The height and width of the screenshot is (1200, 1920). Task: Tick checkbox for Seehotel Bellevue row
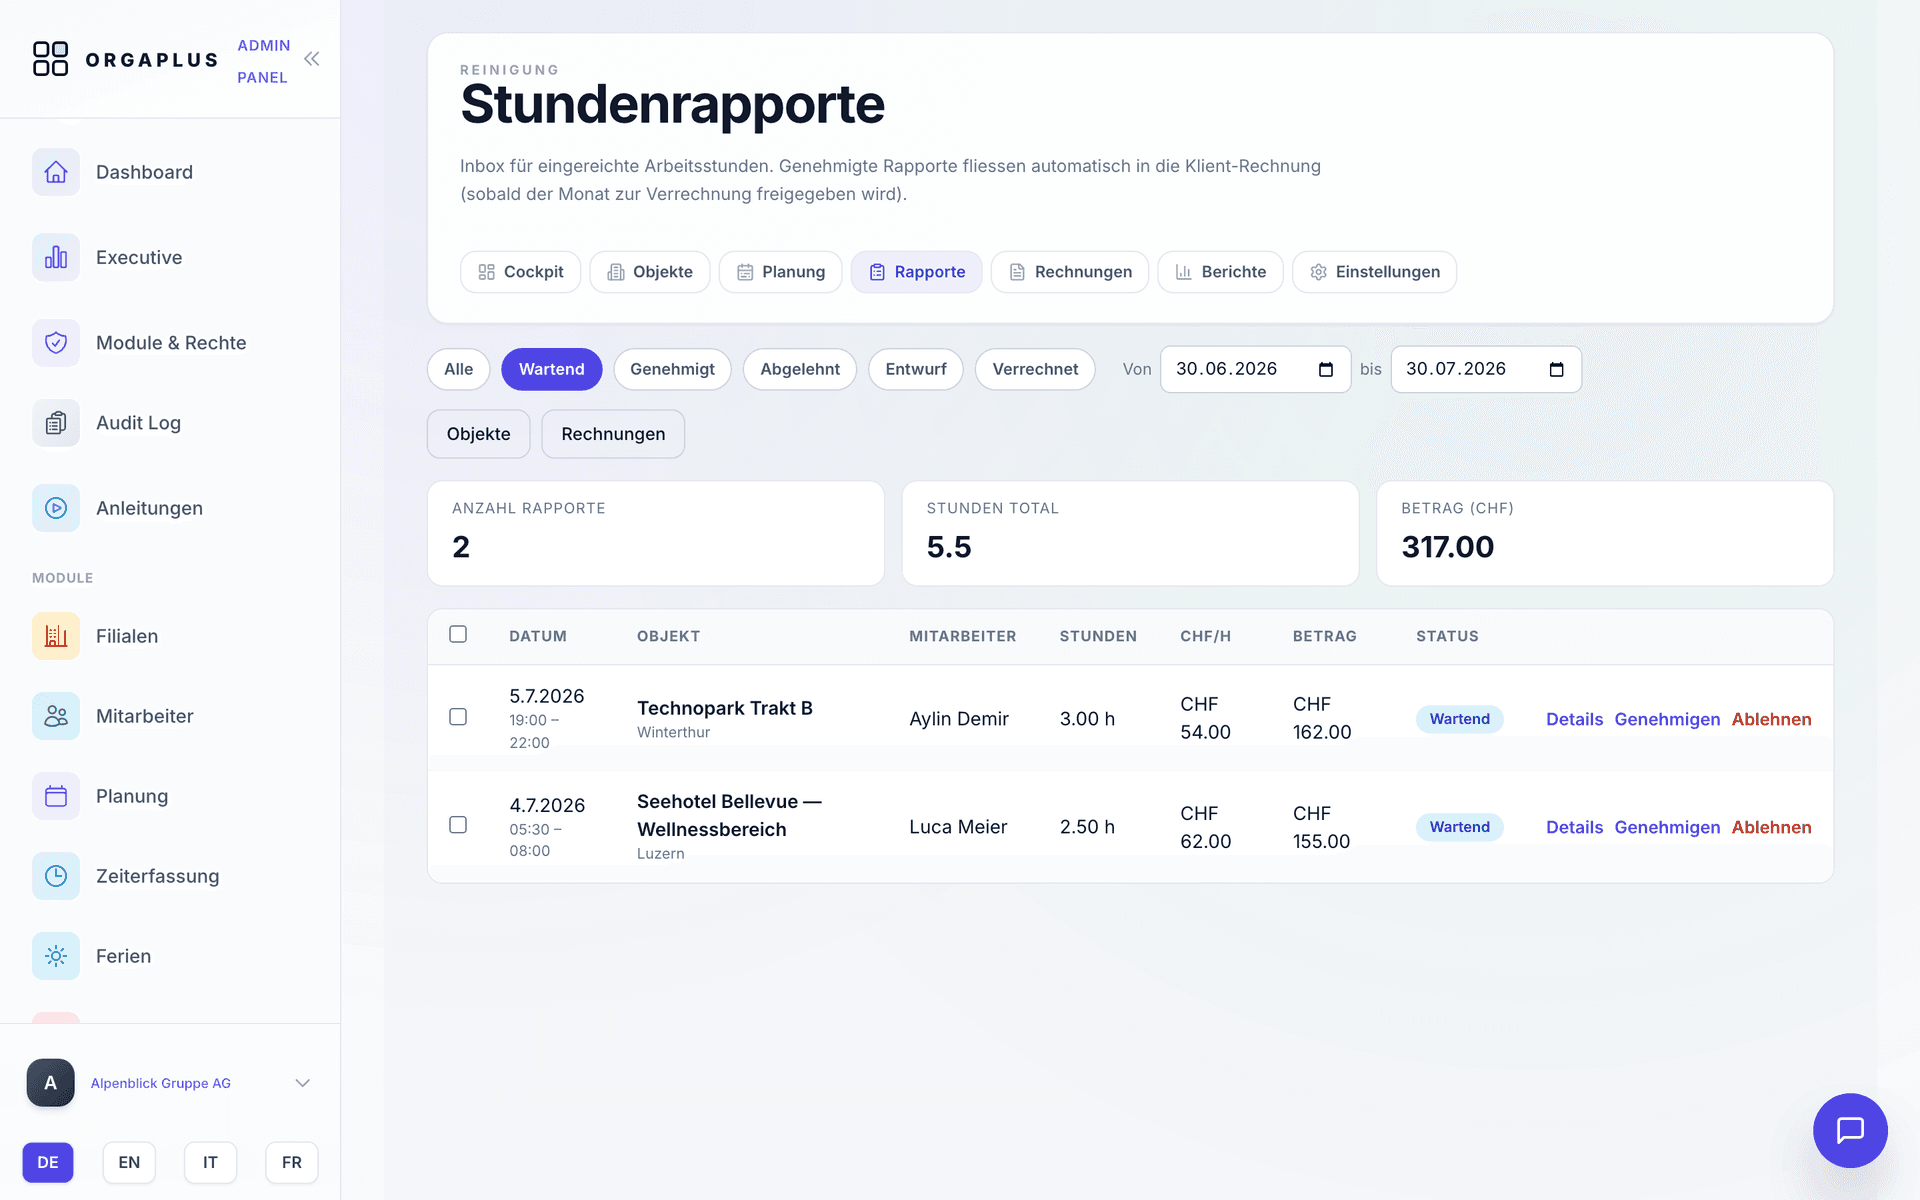coord(458,825)
